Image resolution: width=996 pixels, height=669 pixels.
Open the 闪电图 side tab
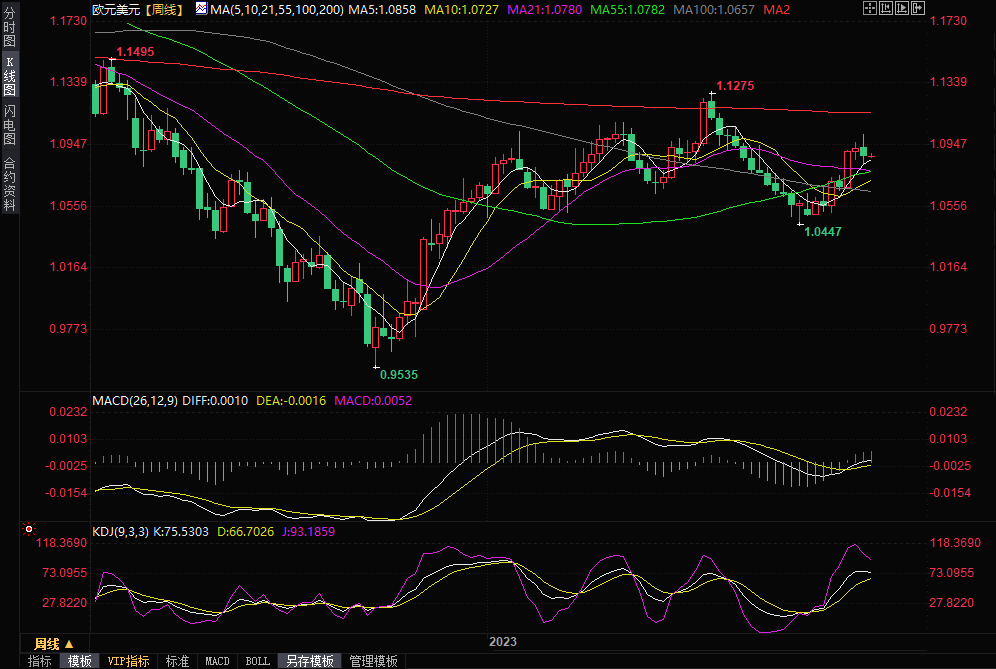[9, 125]
